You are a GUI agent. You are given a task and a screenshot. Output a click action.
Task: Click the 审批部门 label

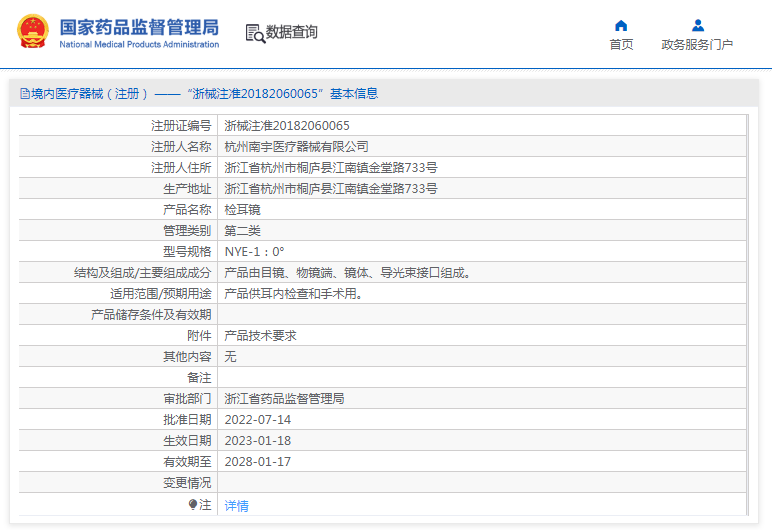[187, 398]
